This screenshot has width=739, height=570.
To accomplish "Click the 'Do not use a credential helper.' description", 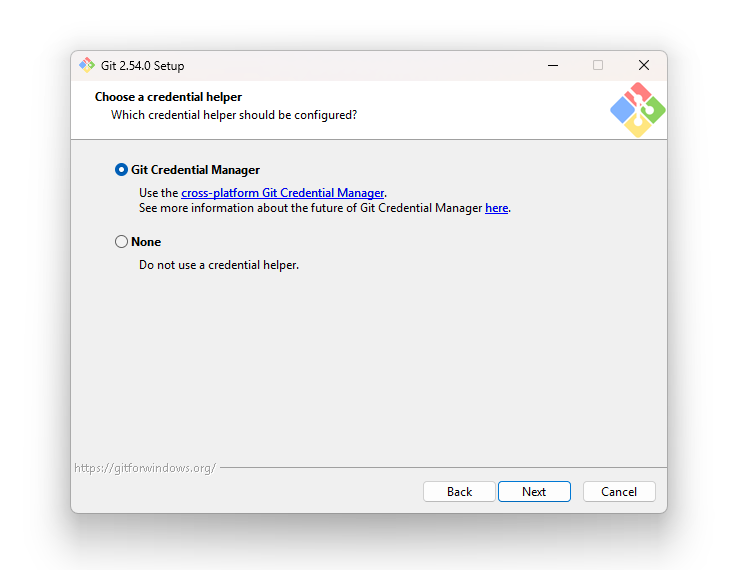I will (x=219, y=265).
